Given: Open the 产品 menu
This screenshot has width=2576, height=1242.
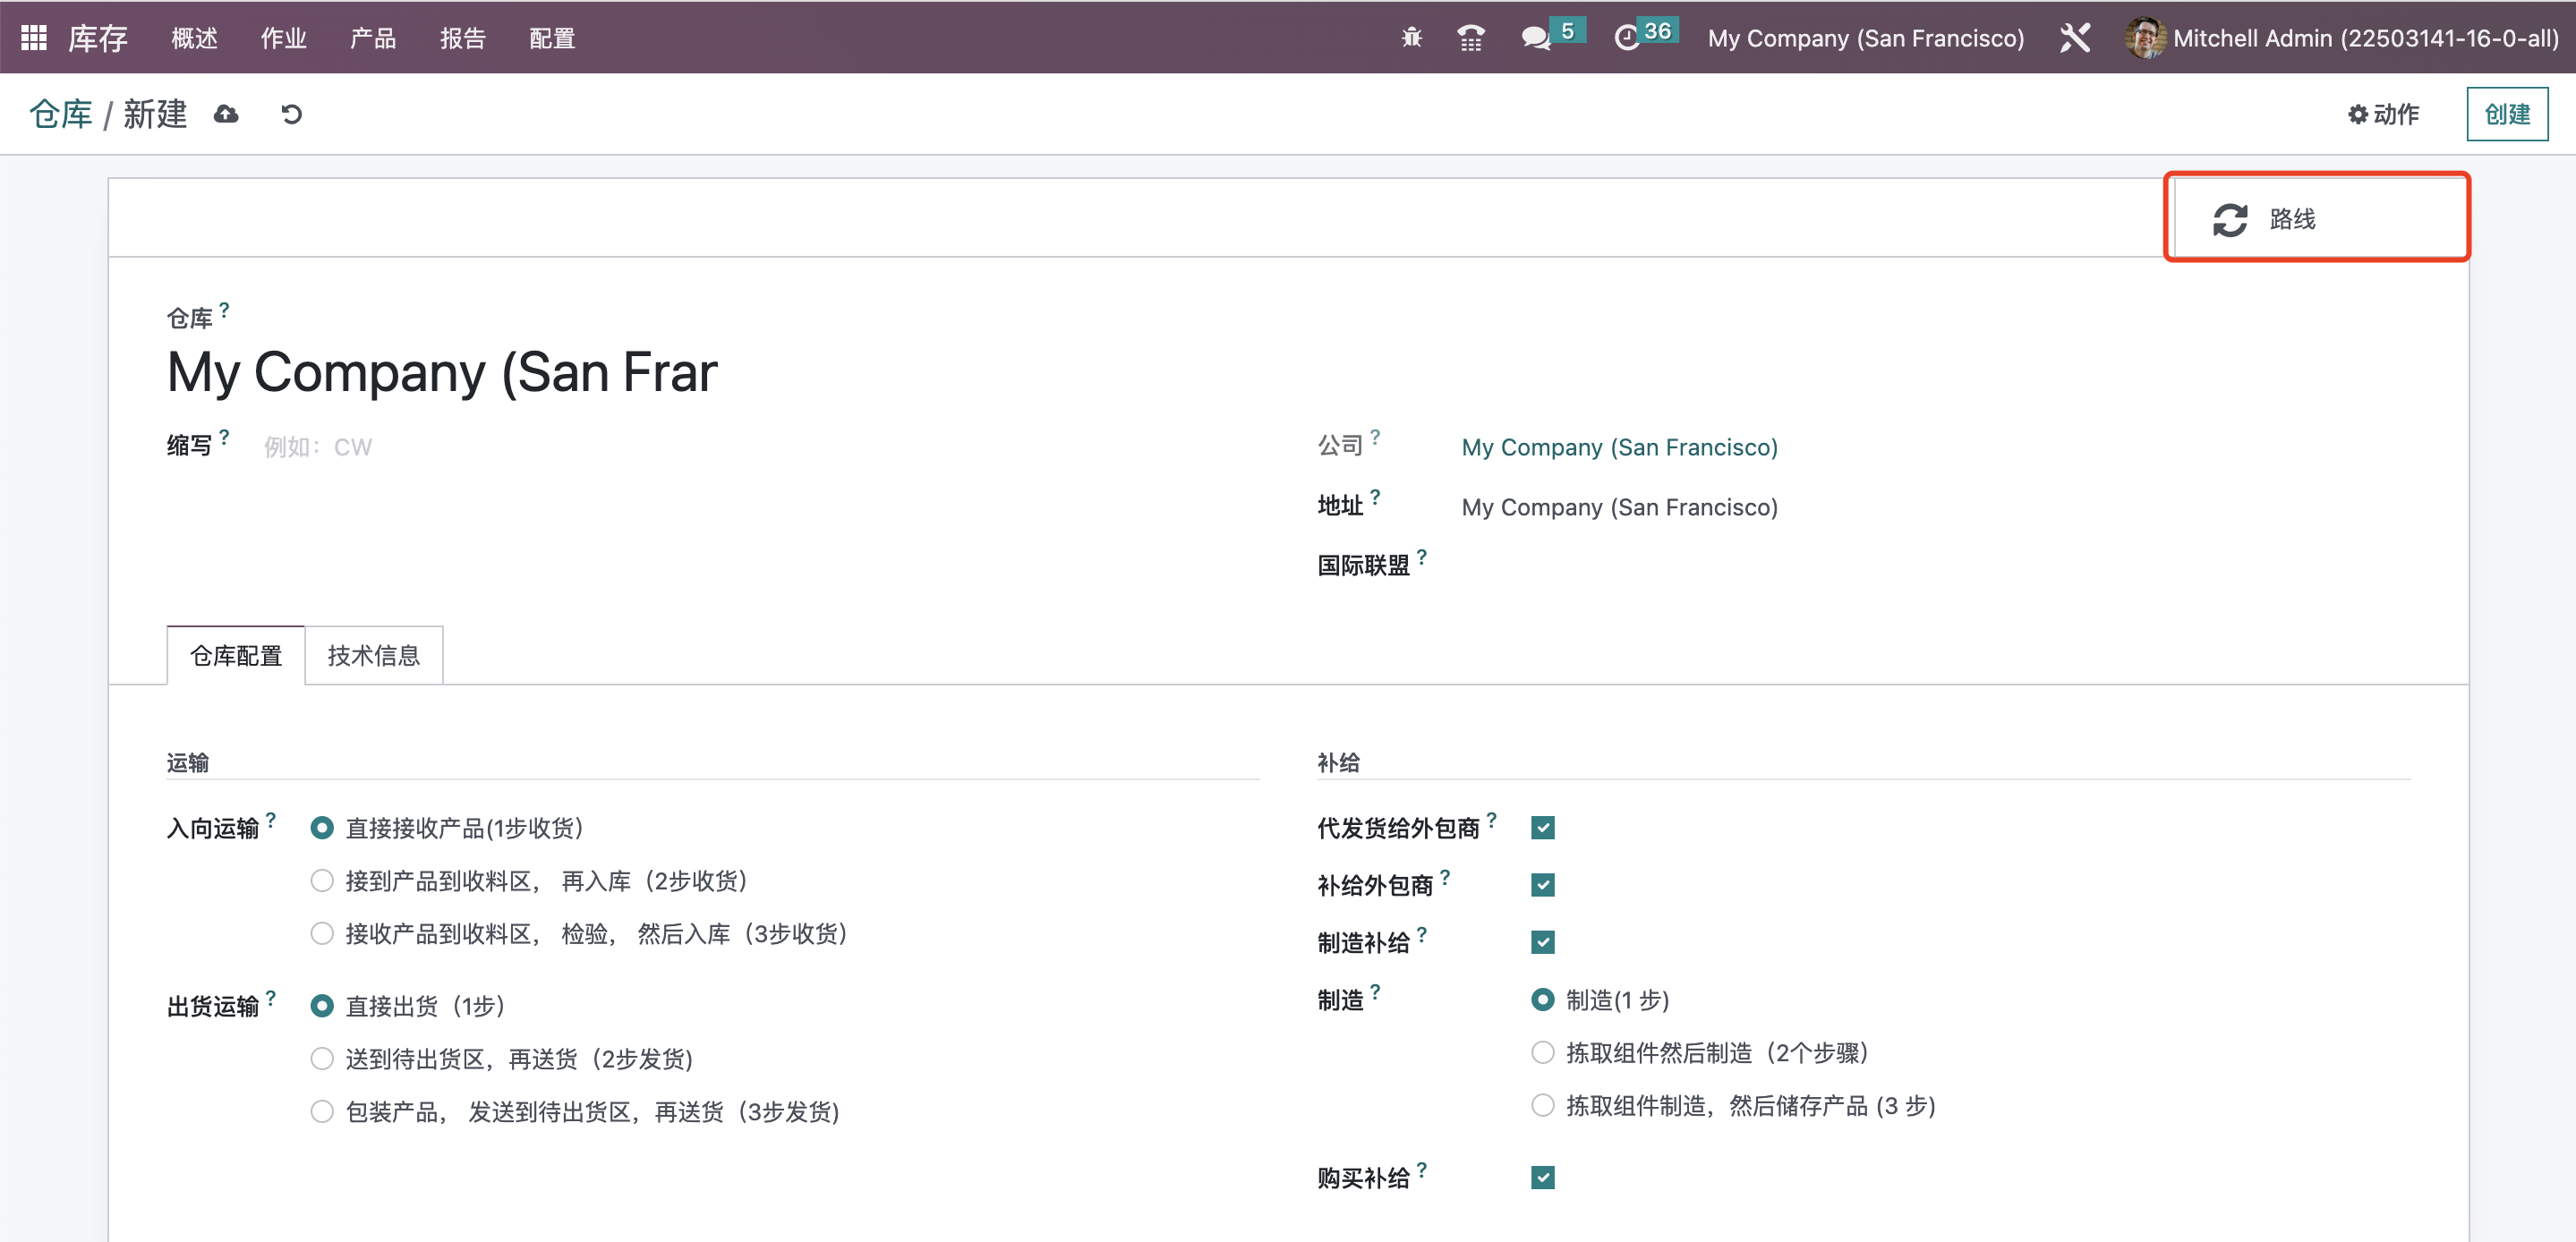Looking at the screenshot, I should [x=373, y=38].
